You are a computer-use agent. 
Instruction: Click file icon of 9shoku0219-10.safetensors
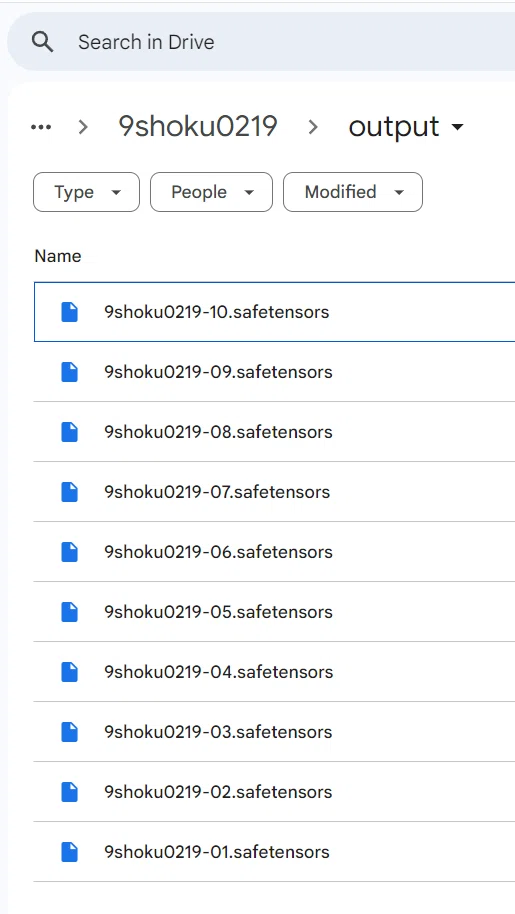(69, 312)
